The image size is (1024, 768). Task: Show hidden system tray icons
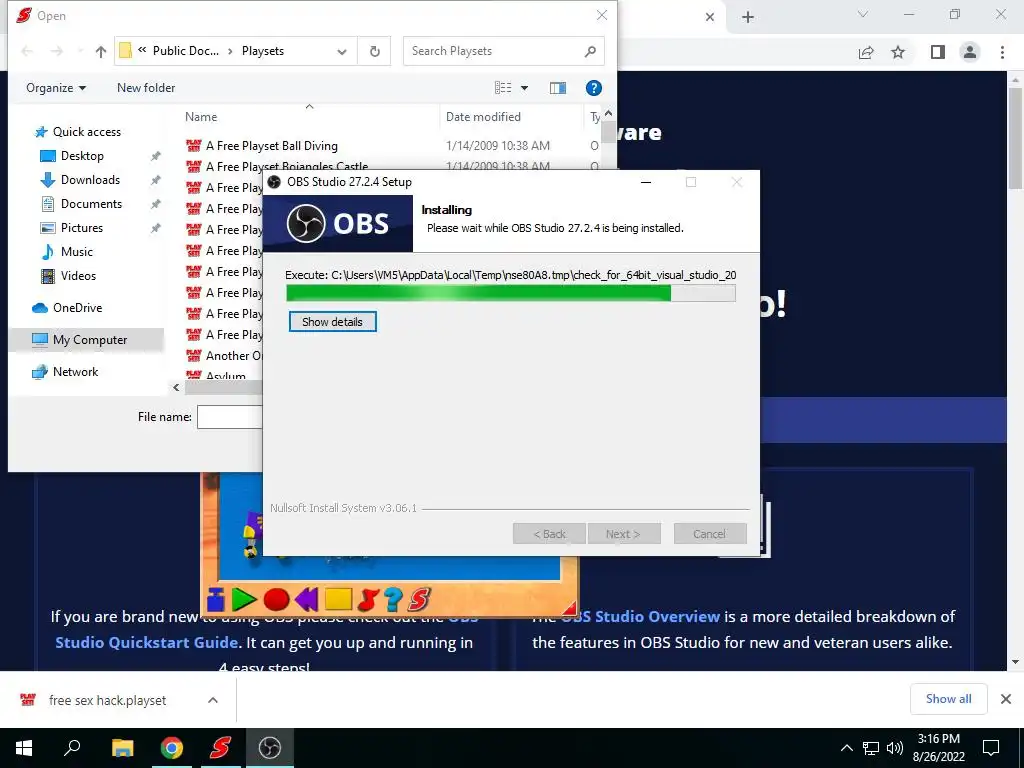click(846, 748)
